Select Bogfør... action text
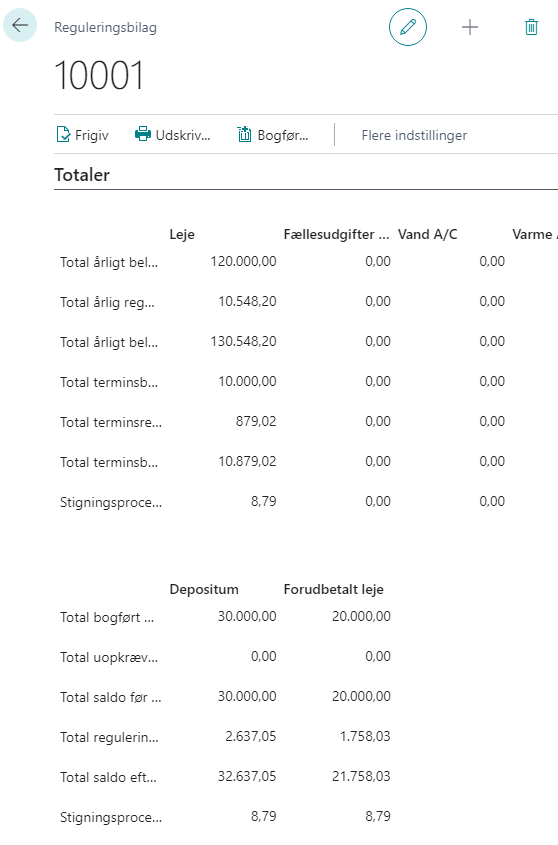The width and height of the screenshot is (558, 845). pos(283,135)
